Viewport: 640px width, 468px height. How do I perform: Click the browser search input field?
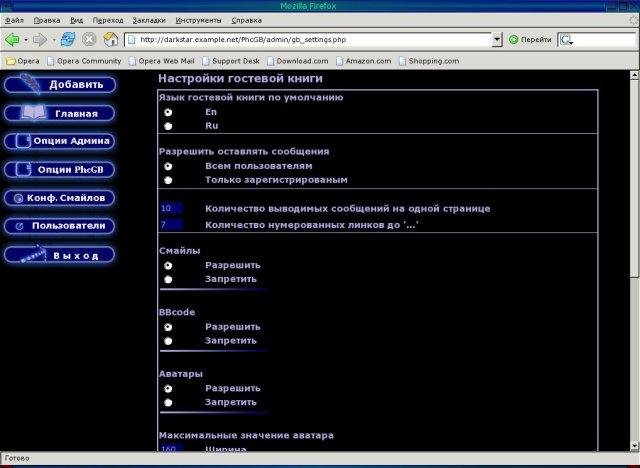pyautogui.click(x=605, y=40)
